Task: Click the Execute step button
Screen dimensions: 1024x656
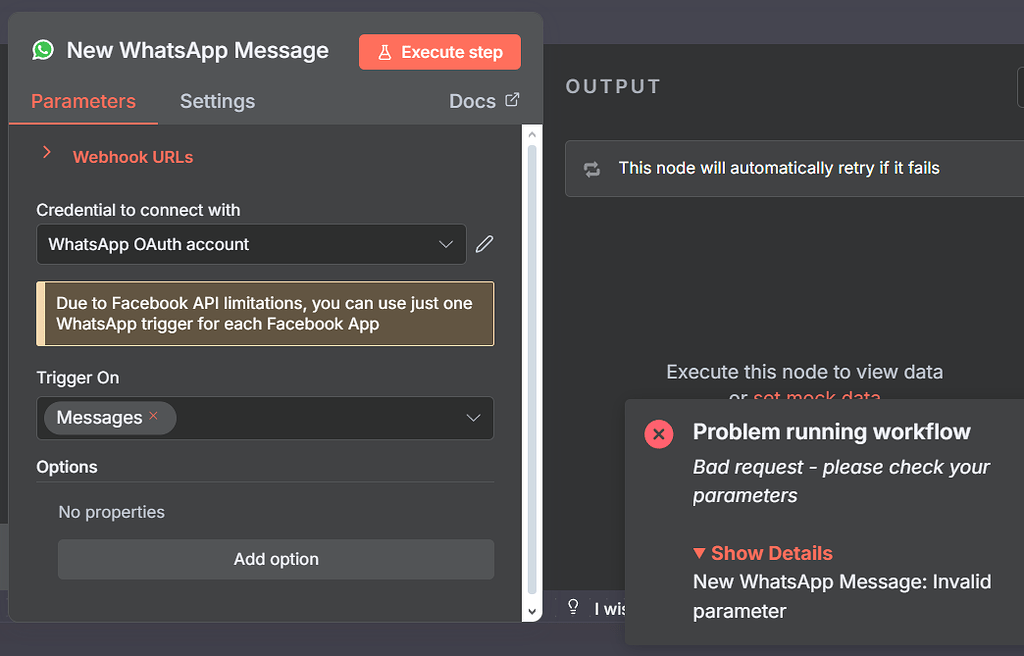Action: coord(440,51)
